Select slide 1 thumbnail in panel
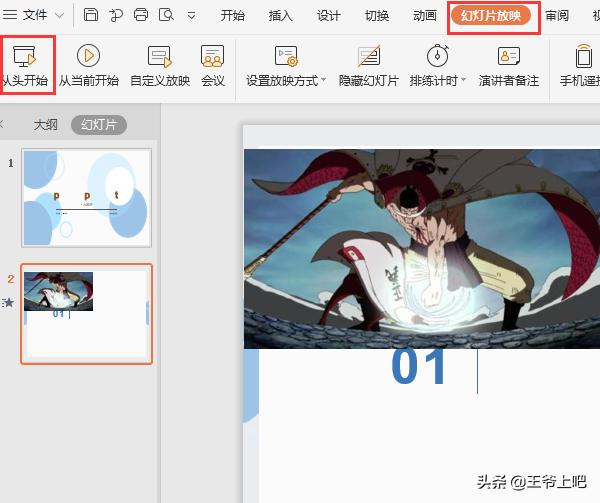600x503 pixels. (87, 198)
